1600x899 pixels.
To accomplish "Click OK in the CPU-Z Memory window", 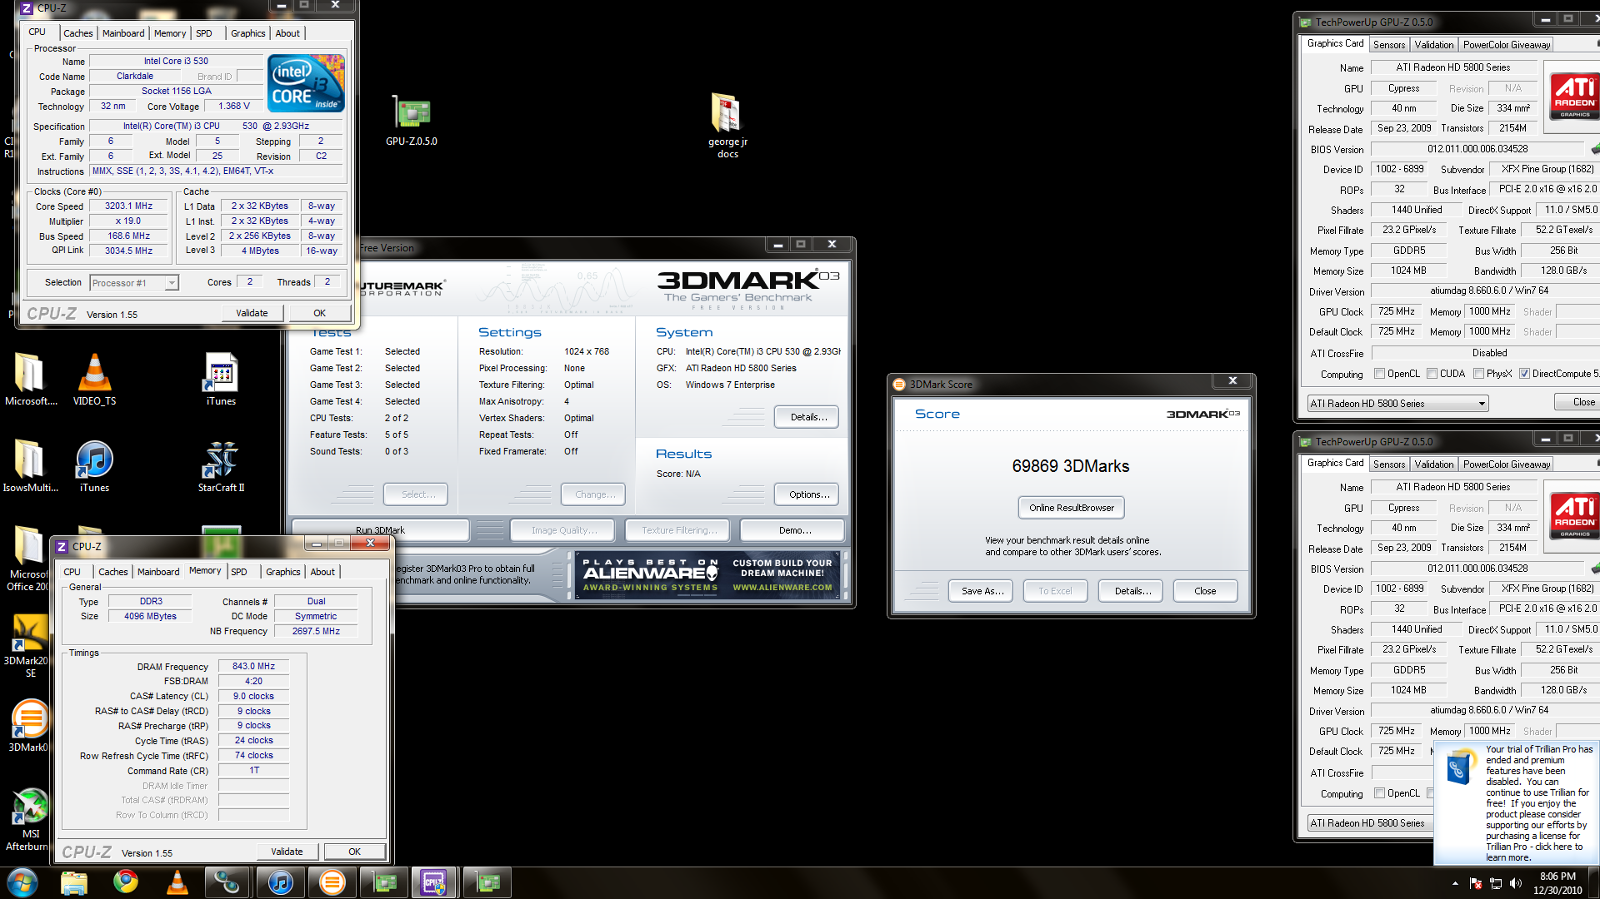I will click(x=354, y=852).
